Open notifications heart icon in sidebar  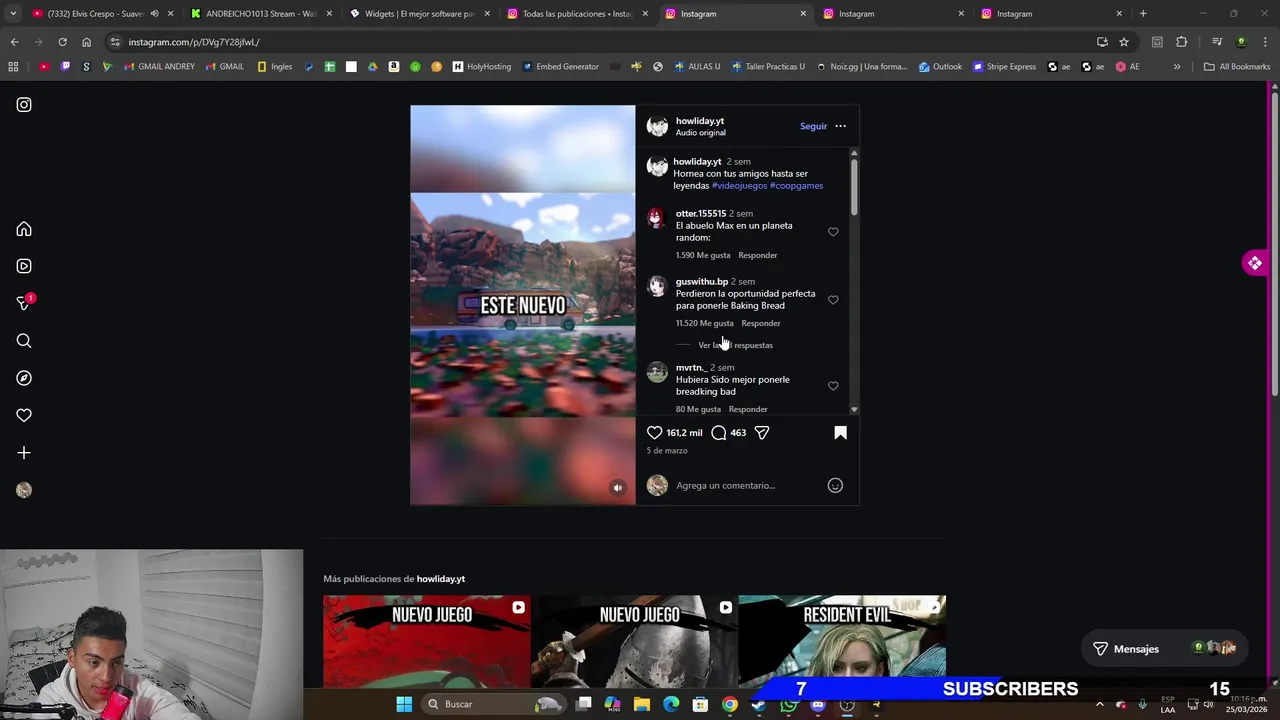pos(24,415)
